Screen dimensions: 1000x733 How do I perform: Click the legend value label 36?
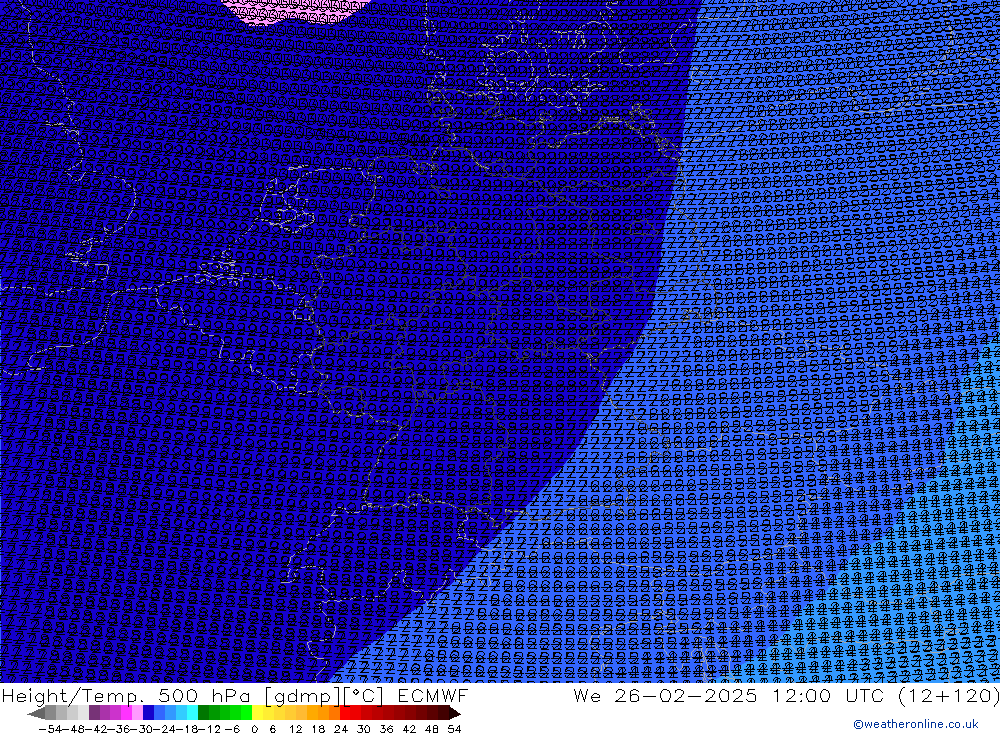tap(386, 729)
